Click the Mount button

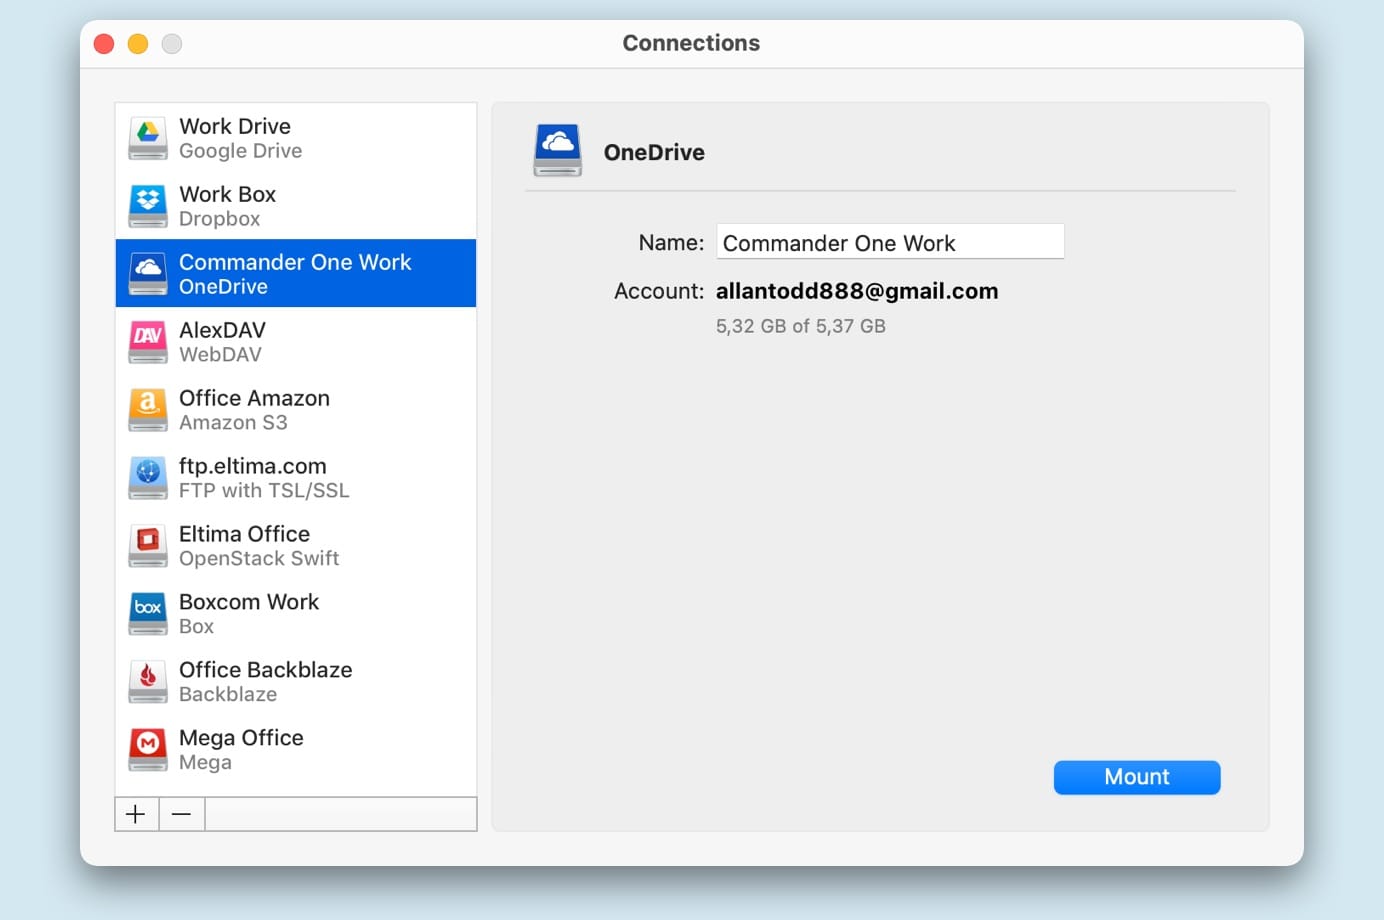click(x=1137, y=777)
